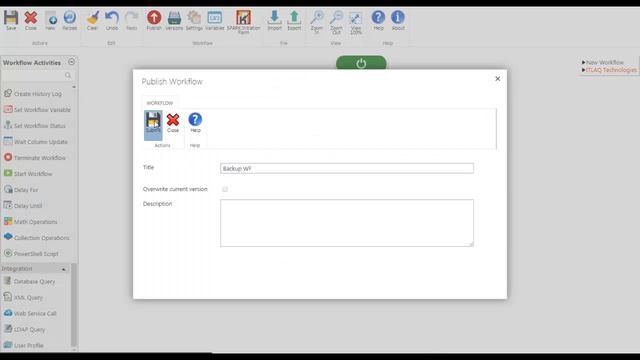The image size is (640, 360).
Task: Click the search magnifier in Workflow Activities
Action: pos(68,76)
